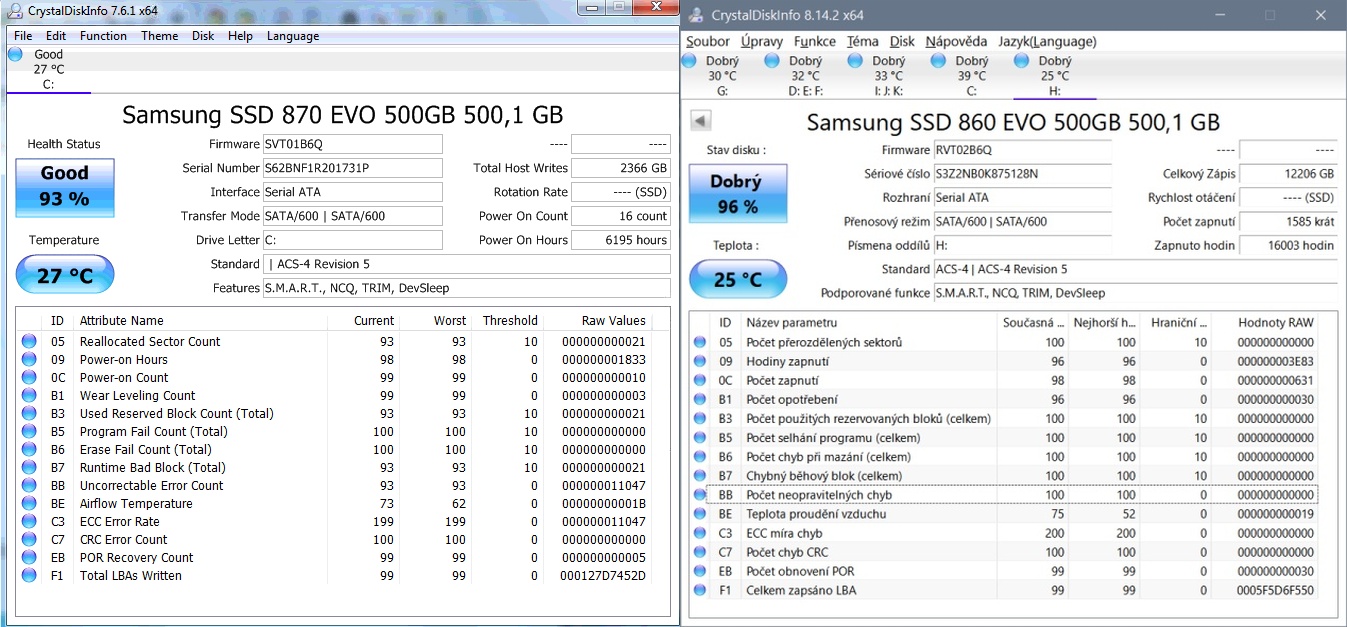Click the status orb for ECC Error Rate

(29, 522)
